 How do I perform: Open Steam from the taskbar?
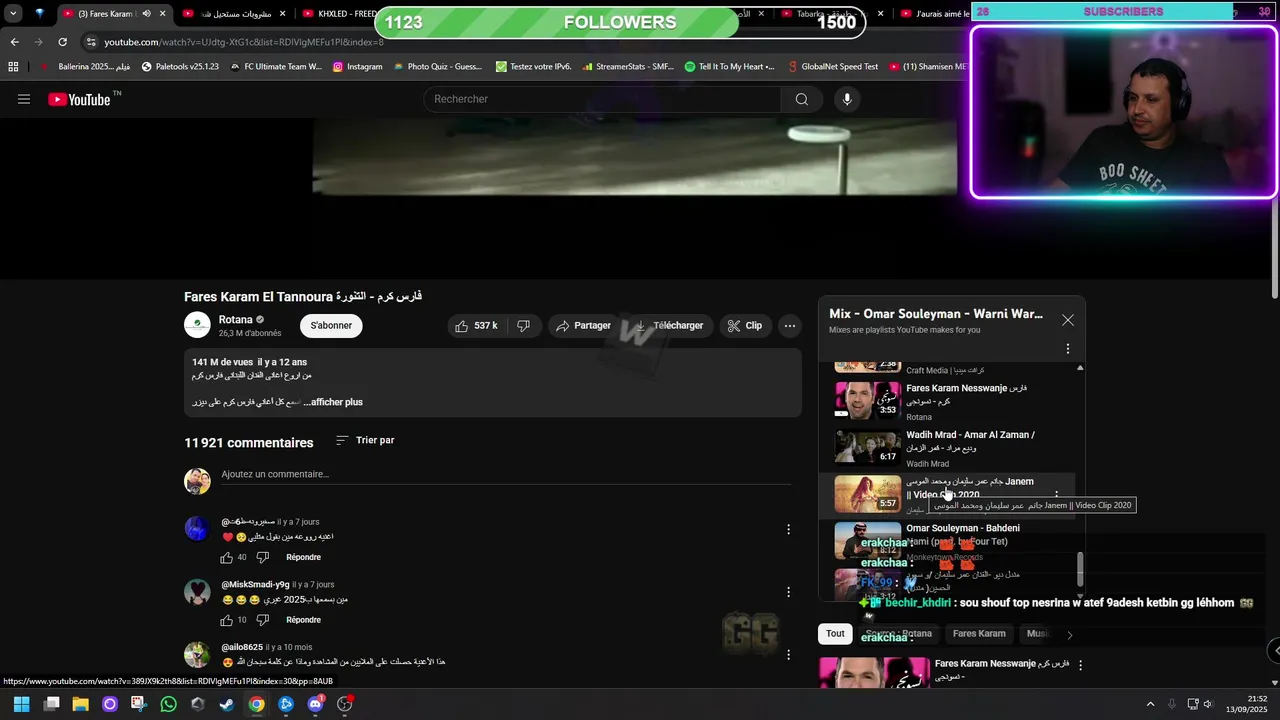click(227, 704)
